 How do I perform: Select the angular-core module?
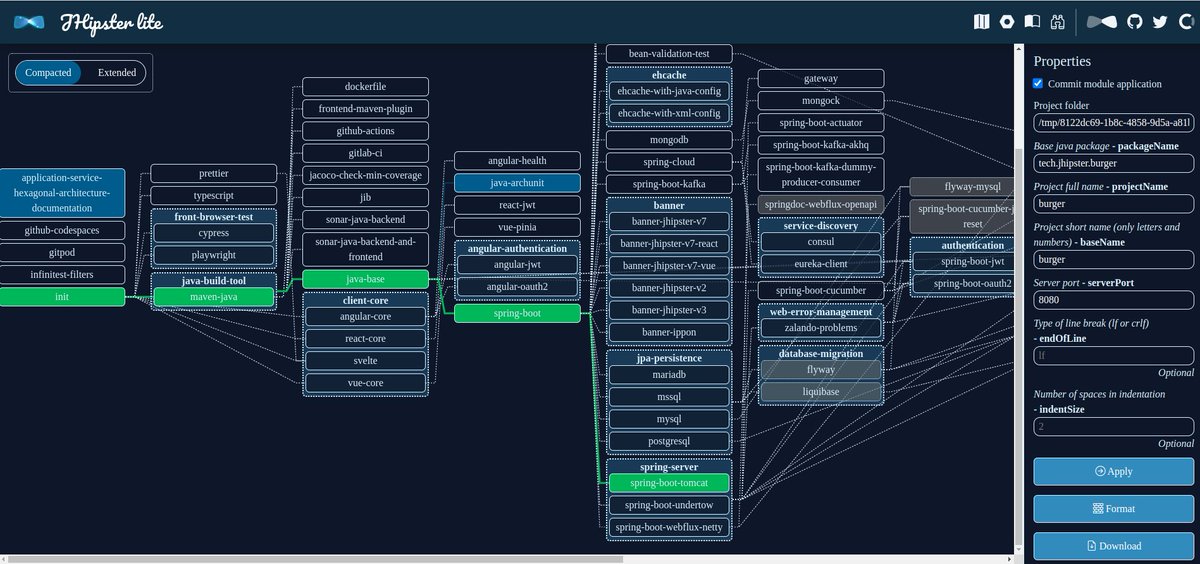(365, 316)
